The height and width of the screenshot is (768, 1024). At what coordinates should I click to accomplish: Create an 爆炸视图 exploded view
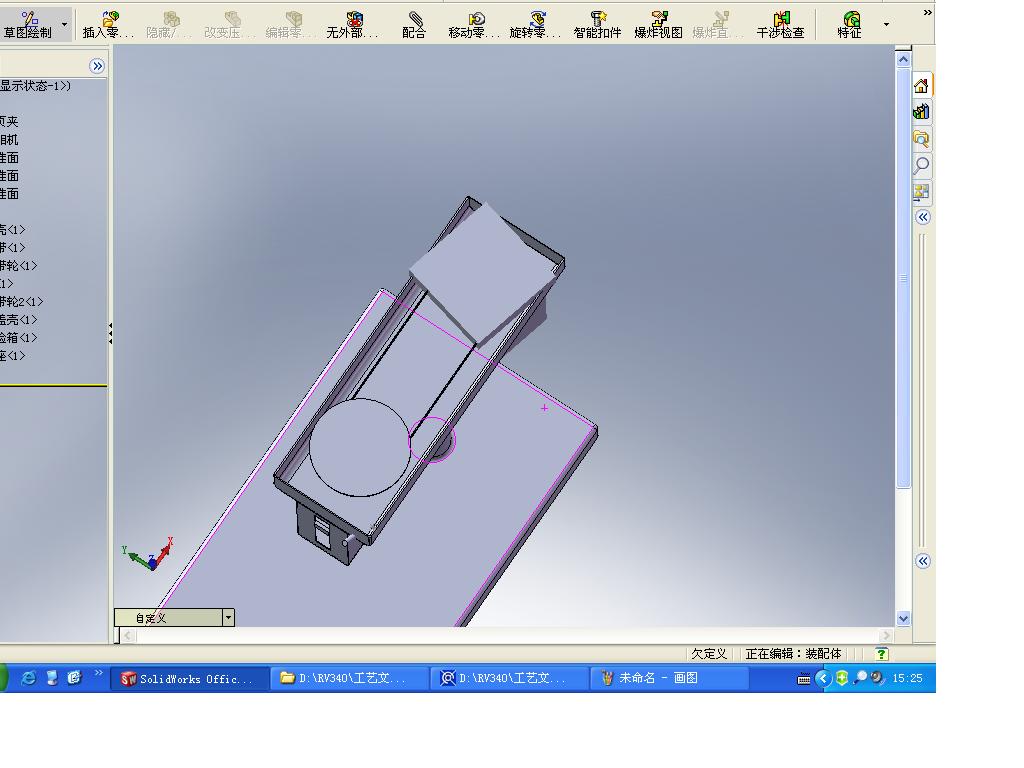(658, 25)
